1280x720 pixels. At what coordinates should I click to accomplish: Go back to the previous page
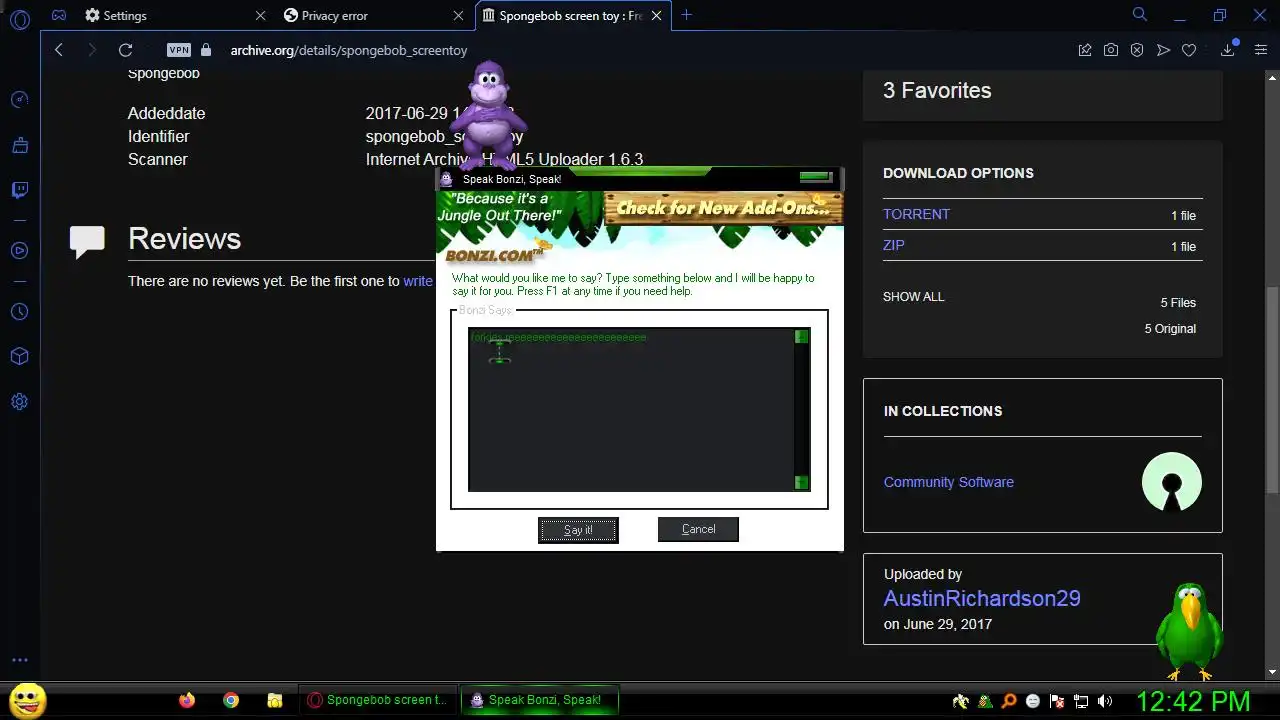coord(59,50)
